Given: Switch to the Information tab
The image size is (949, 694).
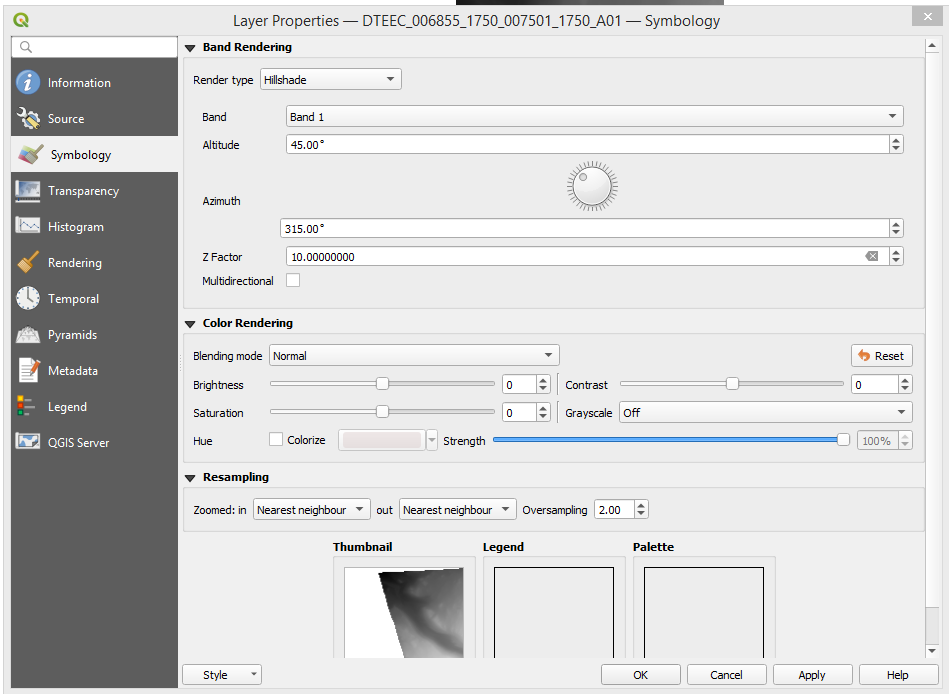Looking at the screenshot, I should point(94,82).
